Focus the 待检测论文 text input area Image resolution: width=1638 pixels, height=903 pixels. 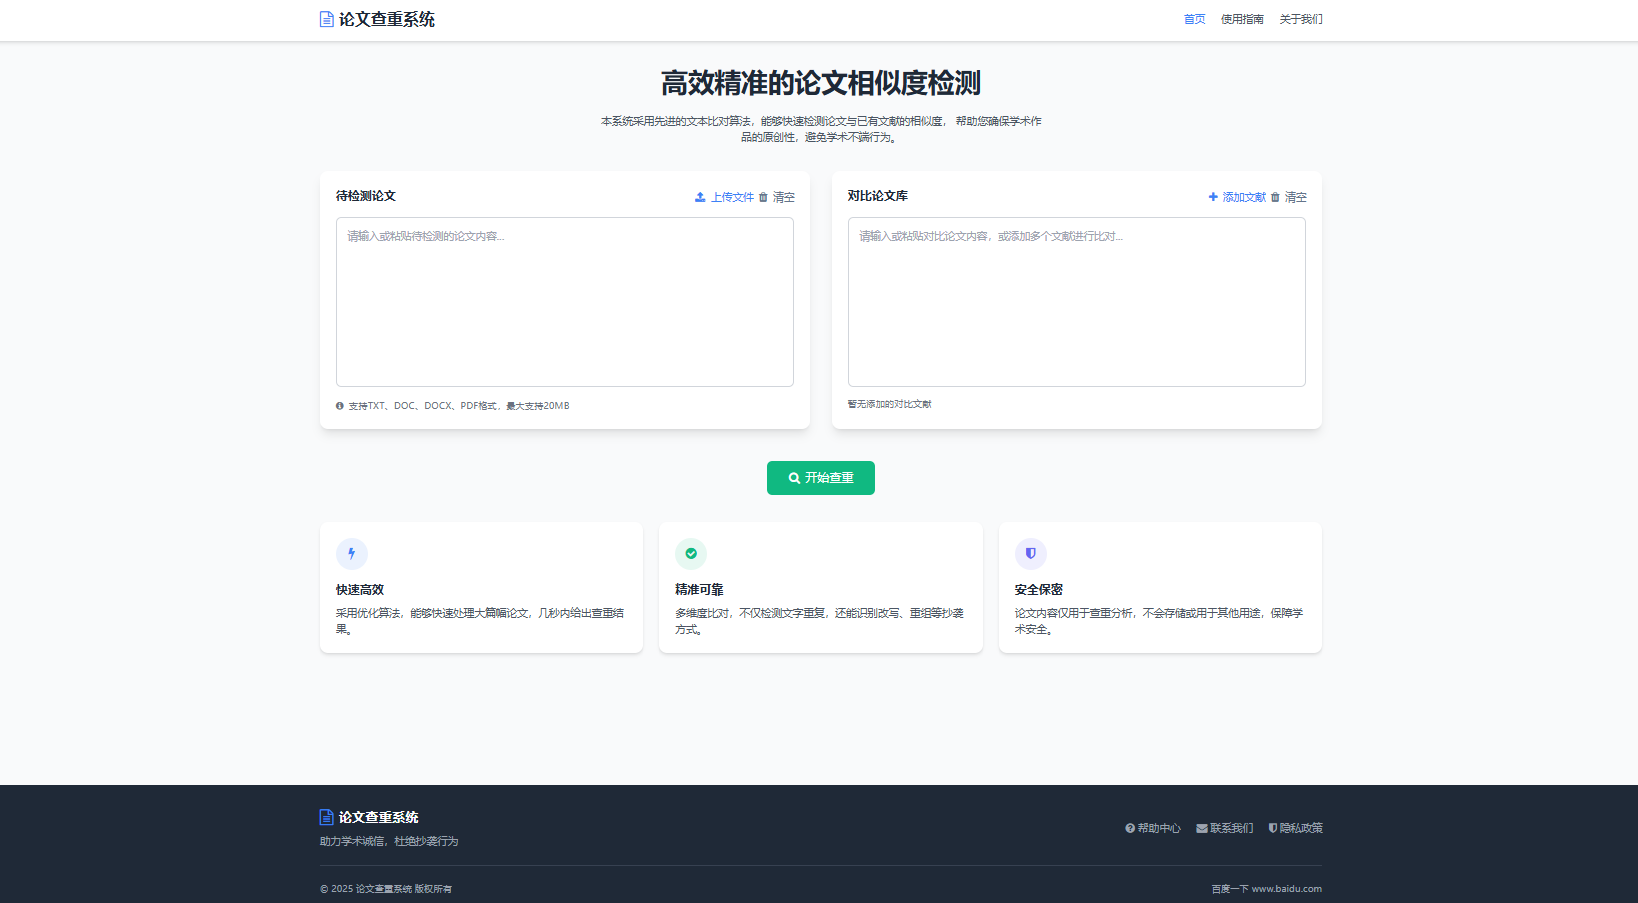coord(564,302)
